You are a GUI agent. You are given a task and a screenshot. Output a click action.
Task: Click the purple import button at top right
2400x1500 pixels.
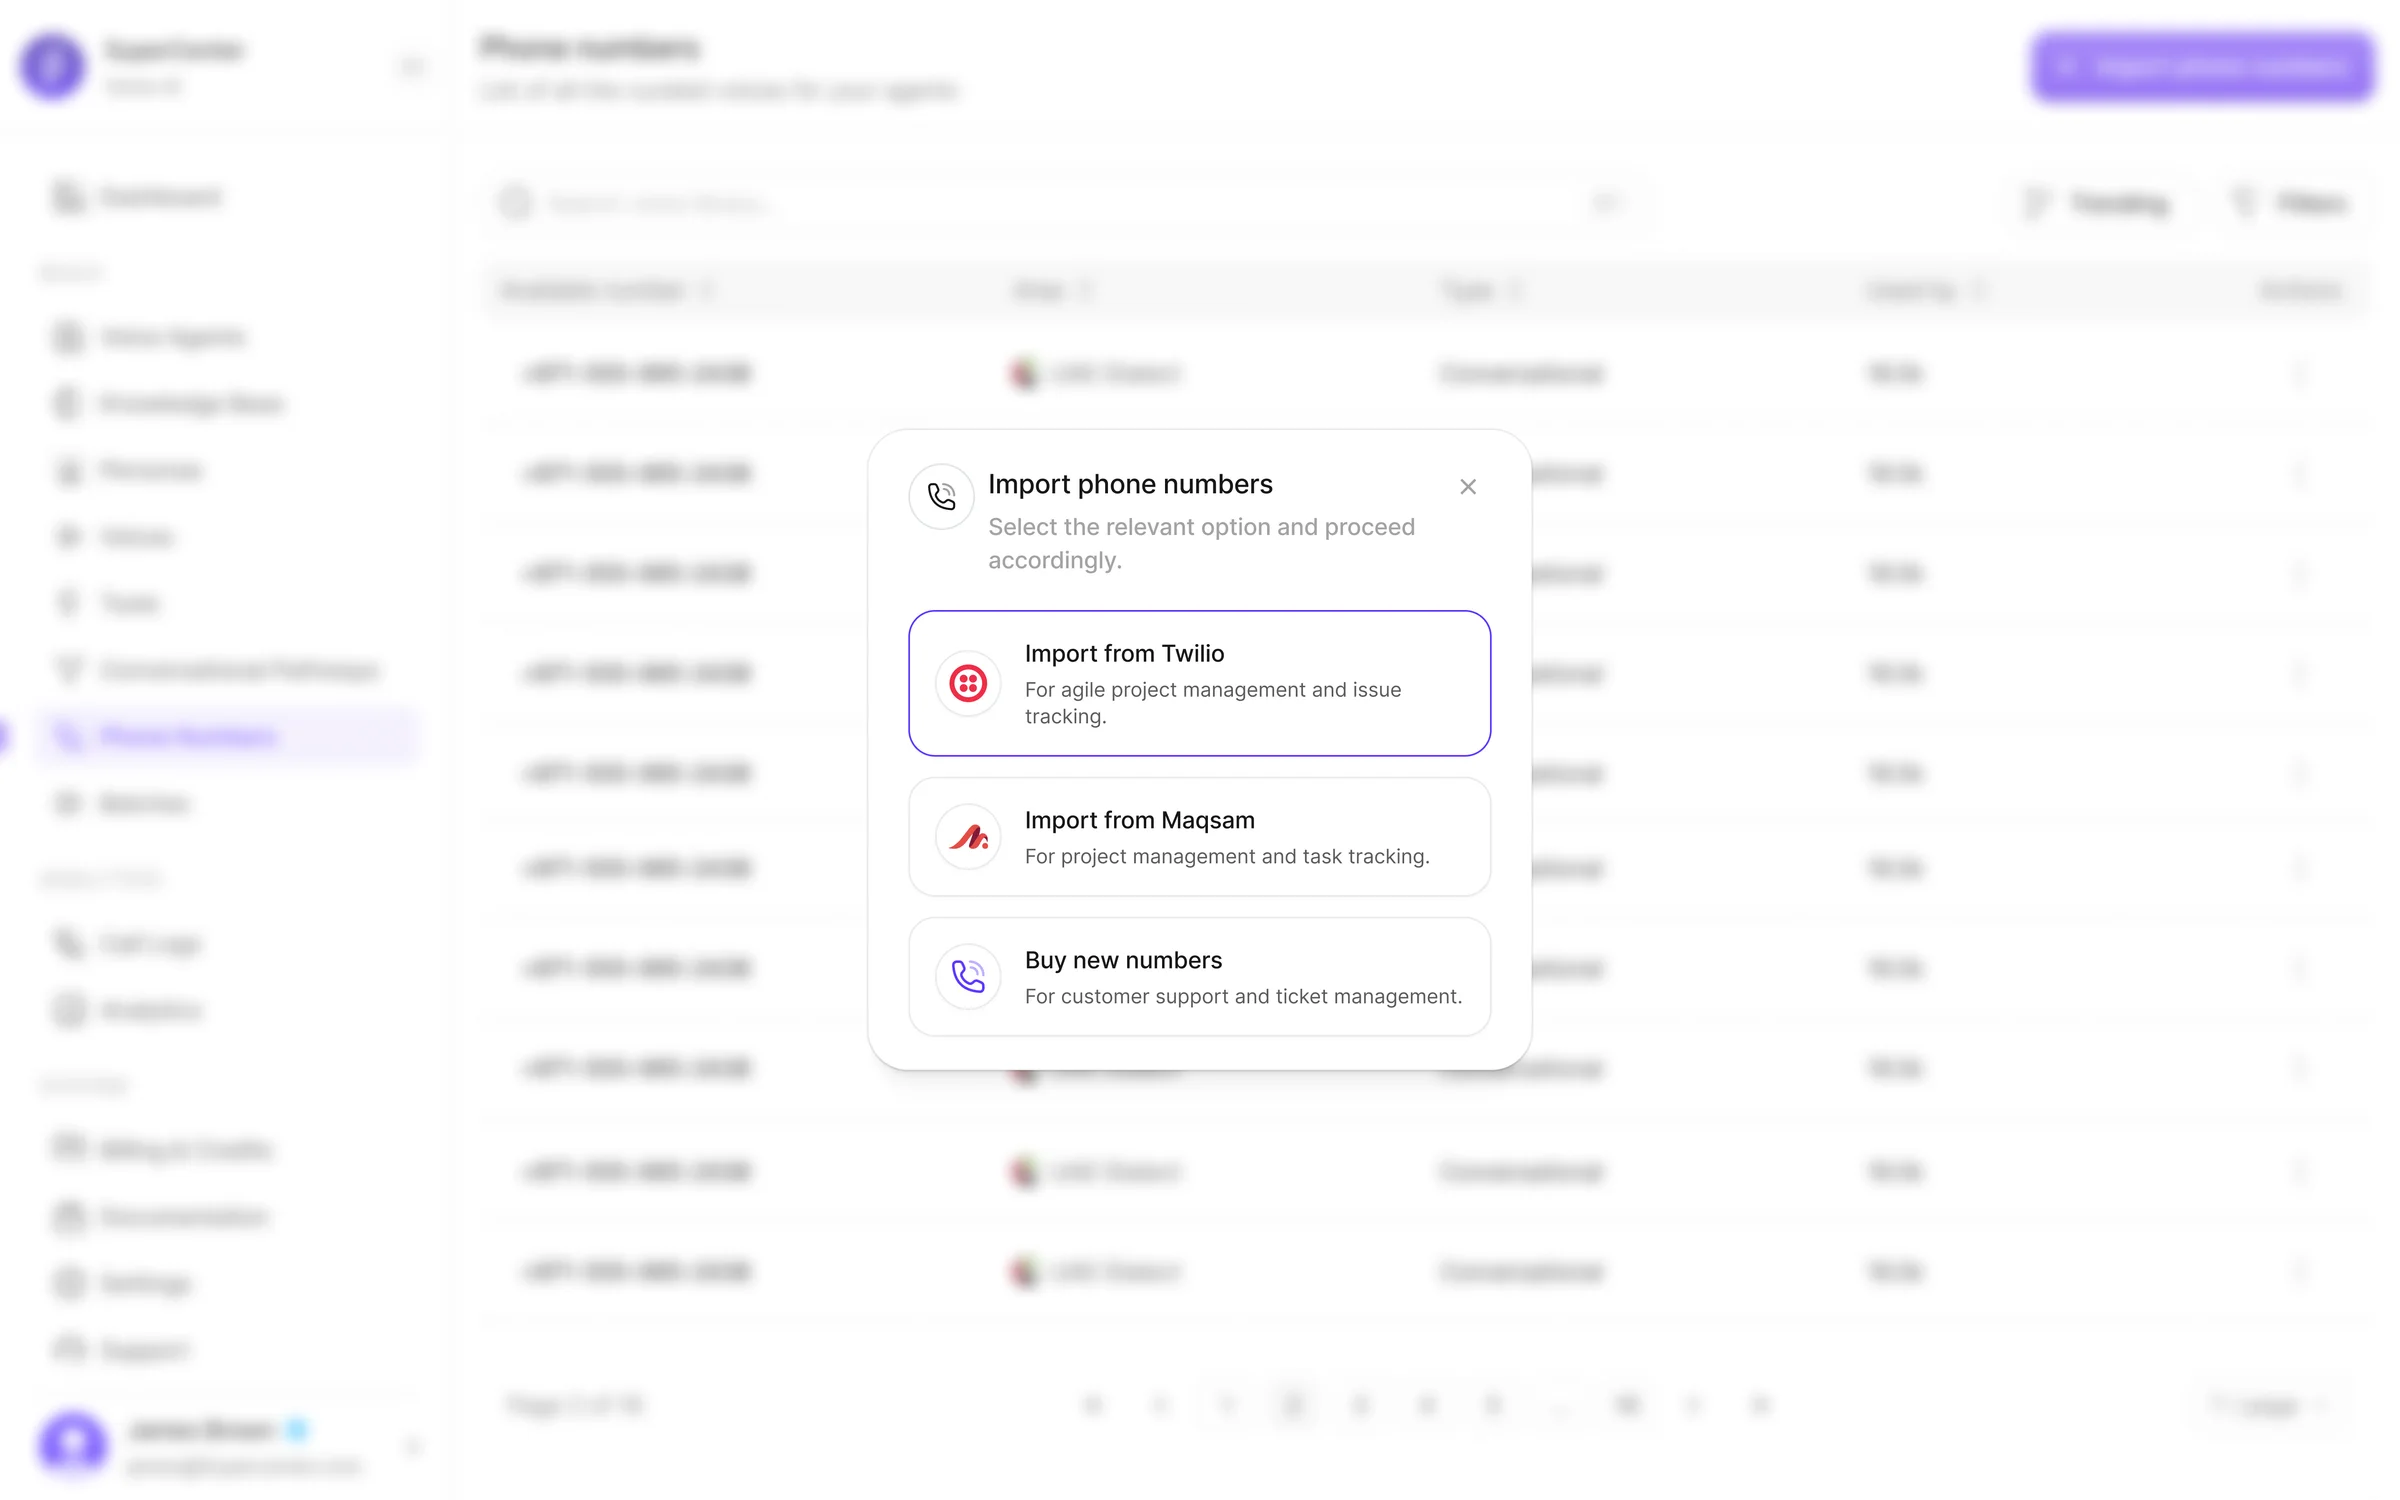[x=2202, y=66]
